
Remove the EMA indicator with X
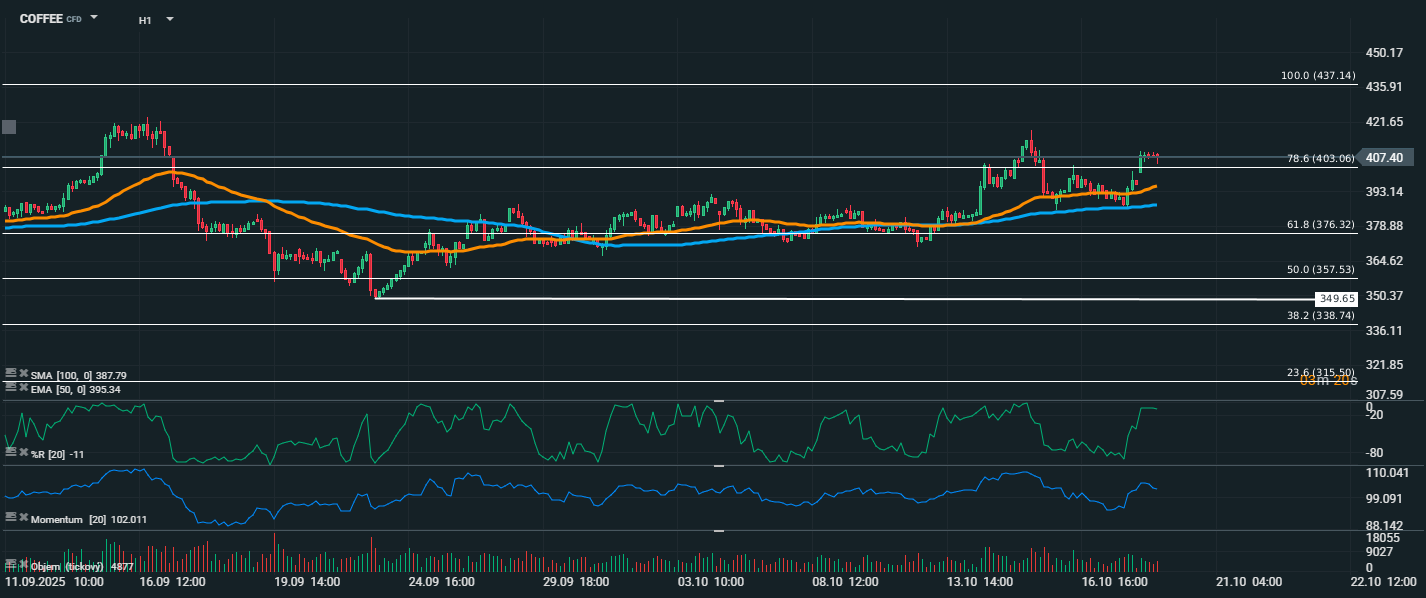tap(23, 386)
